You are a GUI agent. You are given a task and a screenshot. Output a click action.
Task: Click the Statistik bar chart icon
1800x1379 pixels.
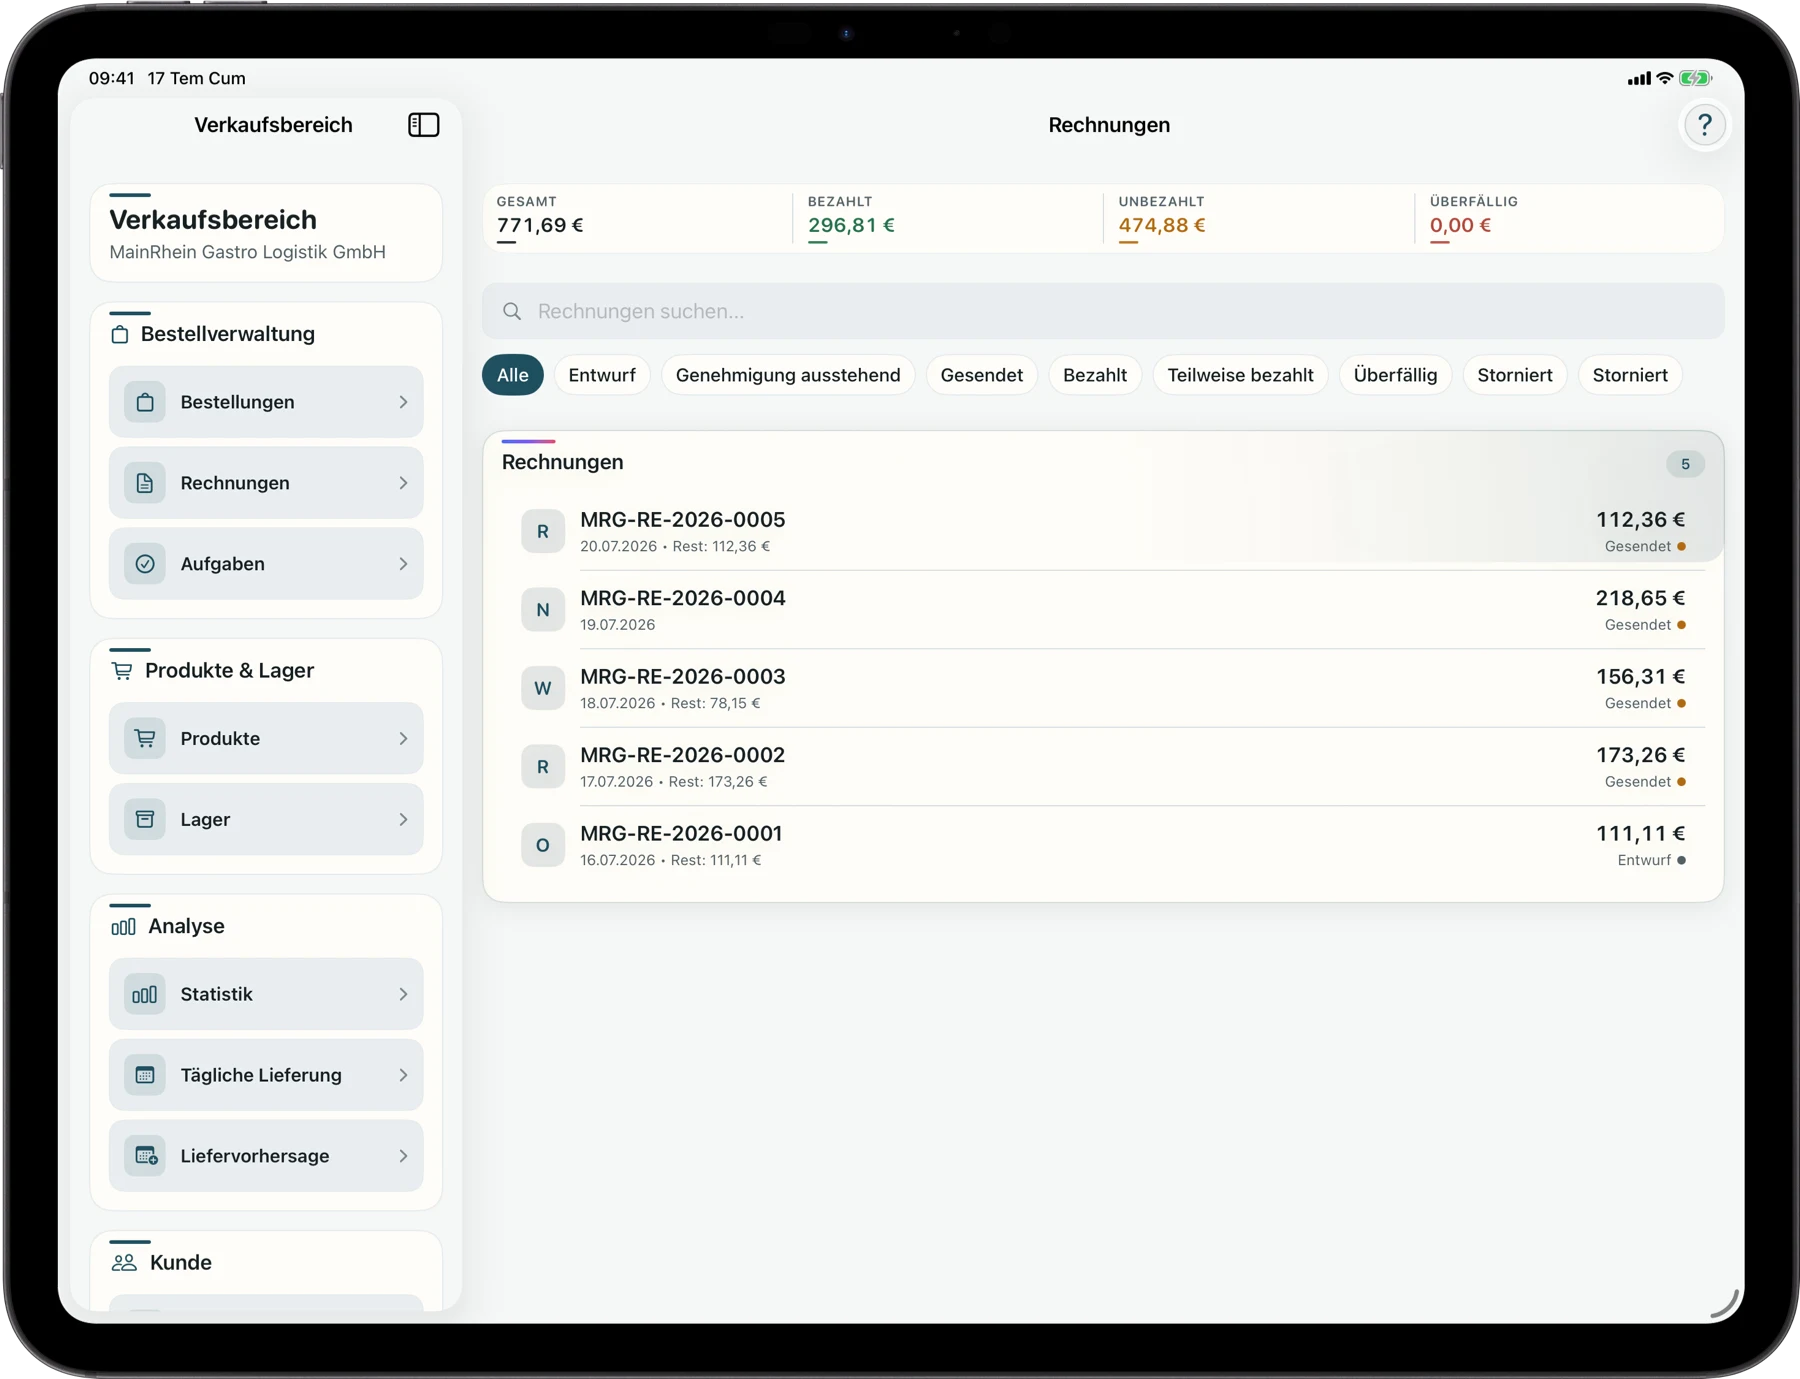click(x=145, y=995)
